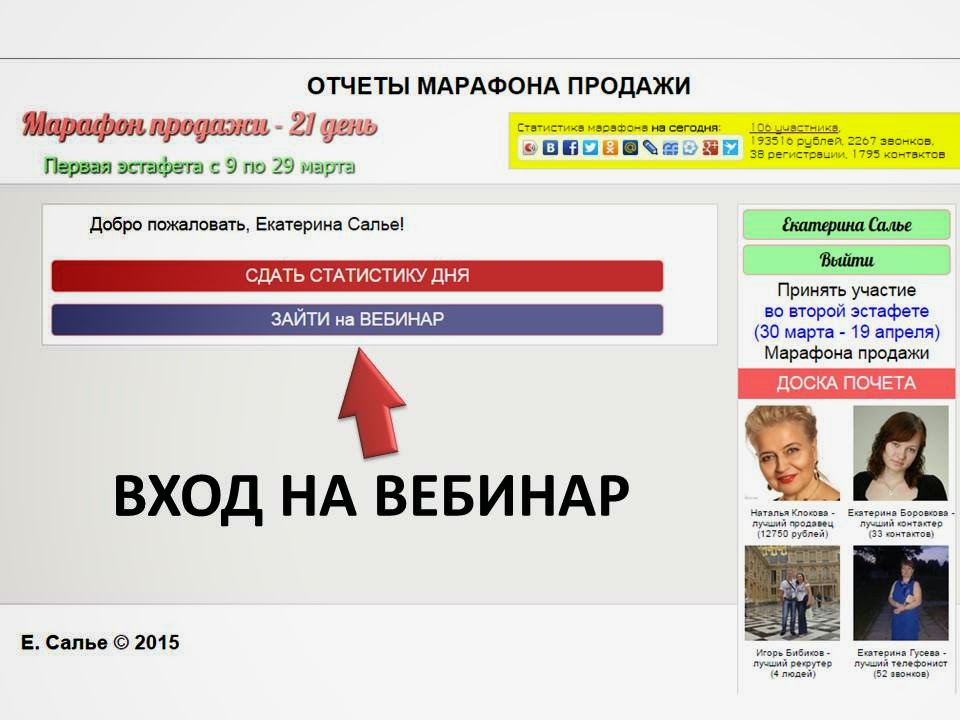This screenshot has height=720, width=960.
Task: Click Статистика марафона на сегодня label
Action: (619, 128)
